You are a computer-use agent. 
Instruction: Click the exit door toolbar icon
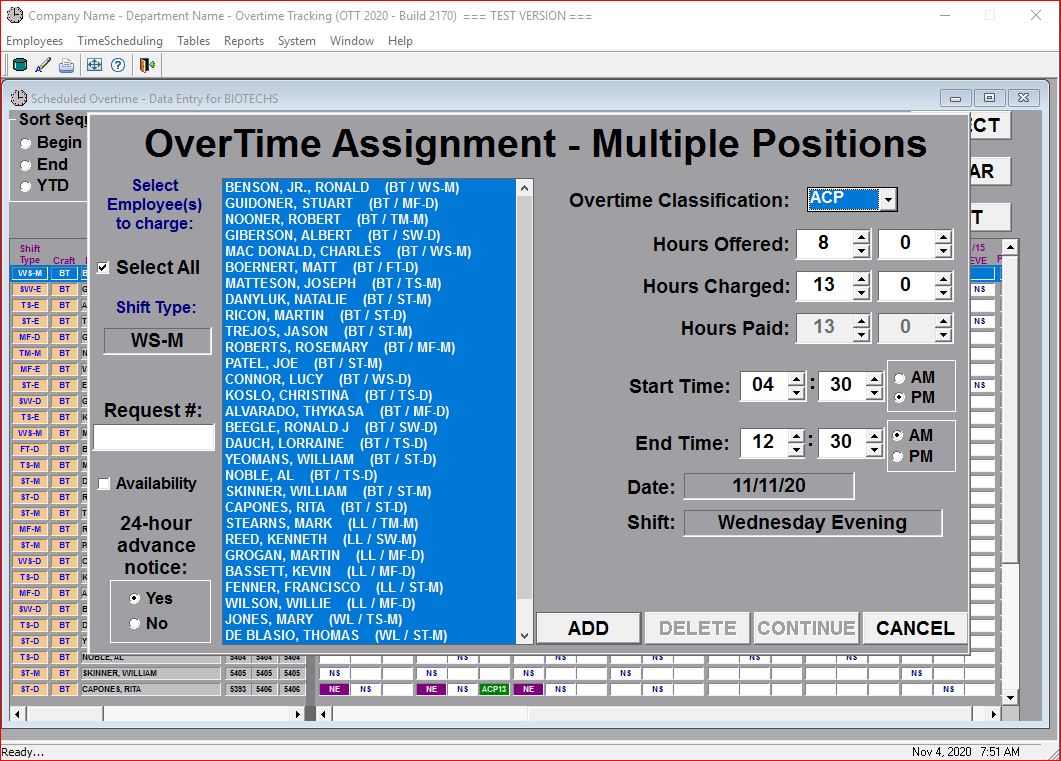[147, 65]
